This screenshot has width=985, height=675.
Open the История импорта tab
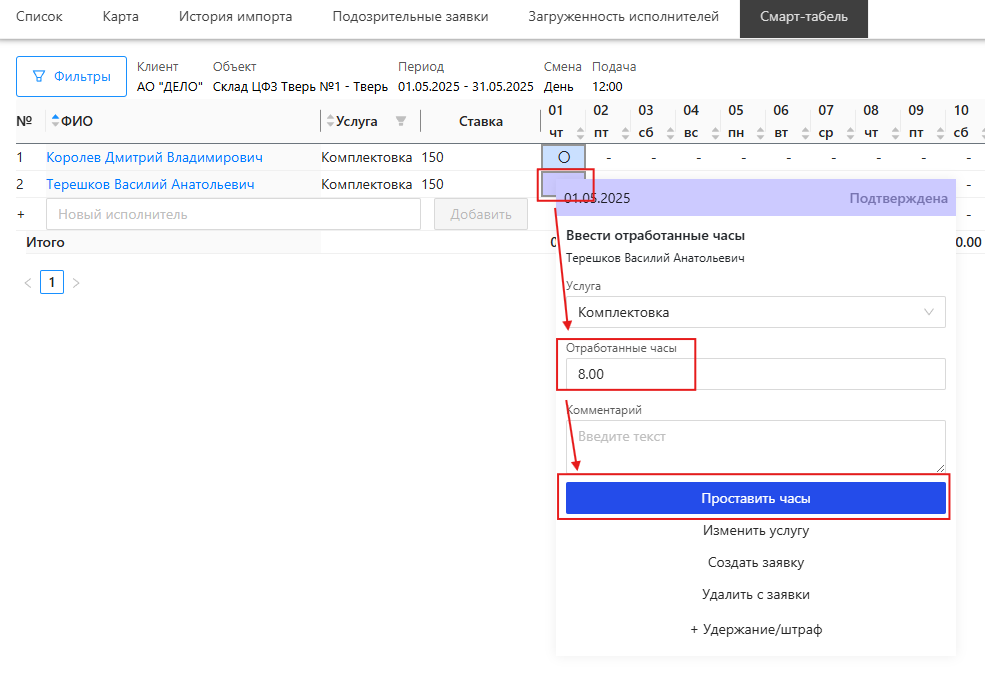pos(235,17)
